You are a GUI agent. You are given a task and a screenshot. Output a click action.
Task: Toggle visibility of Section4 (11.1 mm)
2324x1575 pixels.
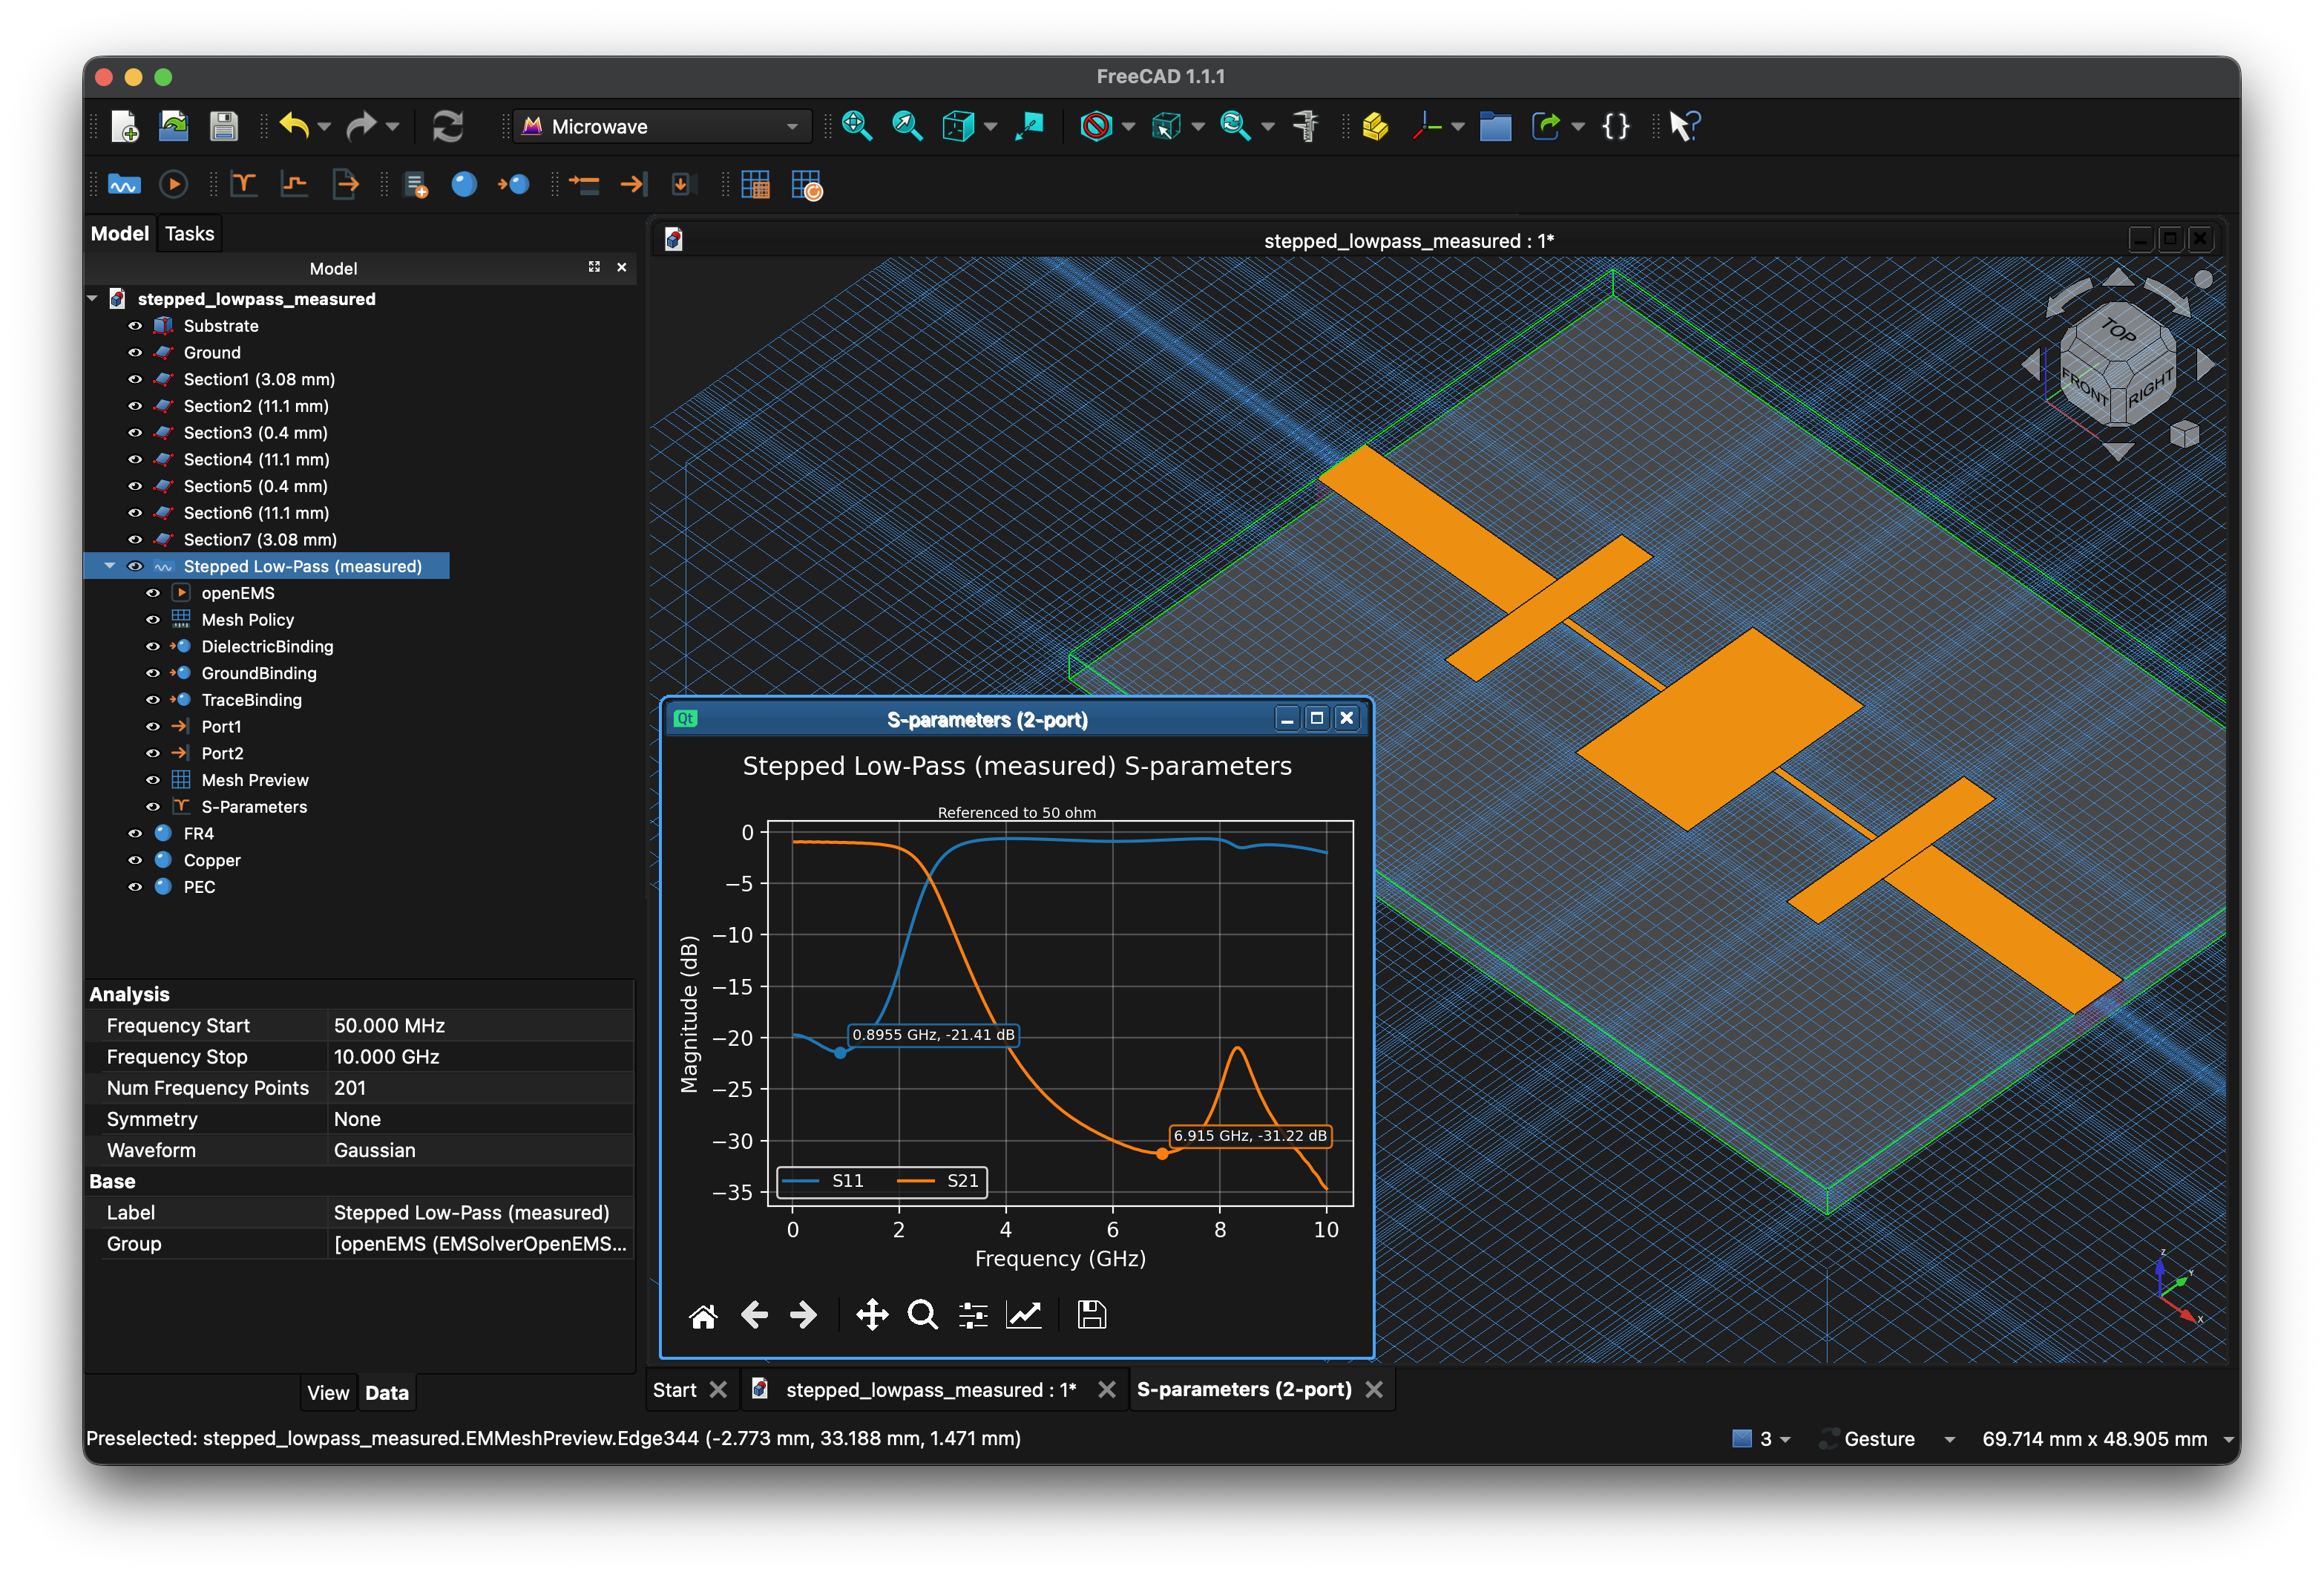pos(135,460)
